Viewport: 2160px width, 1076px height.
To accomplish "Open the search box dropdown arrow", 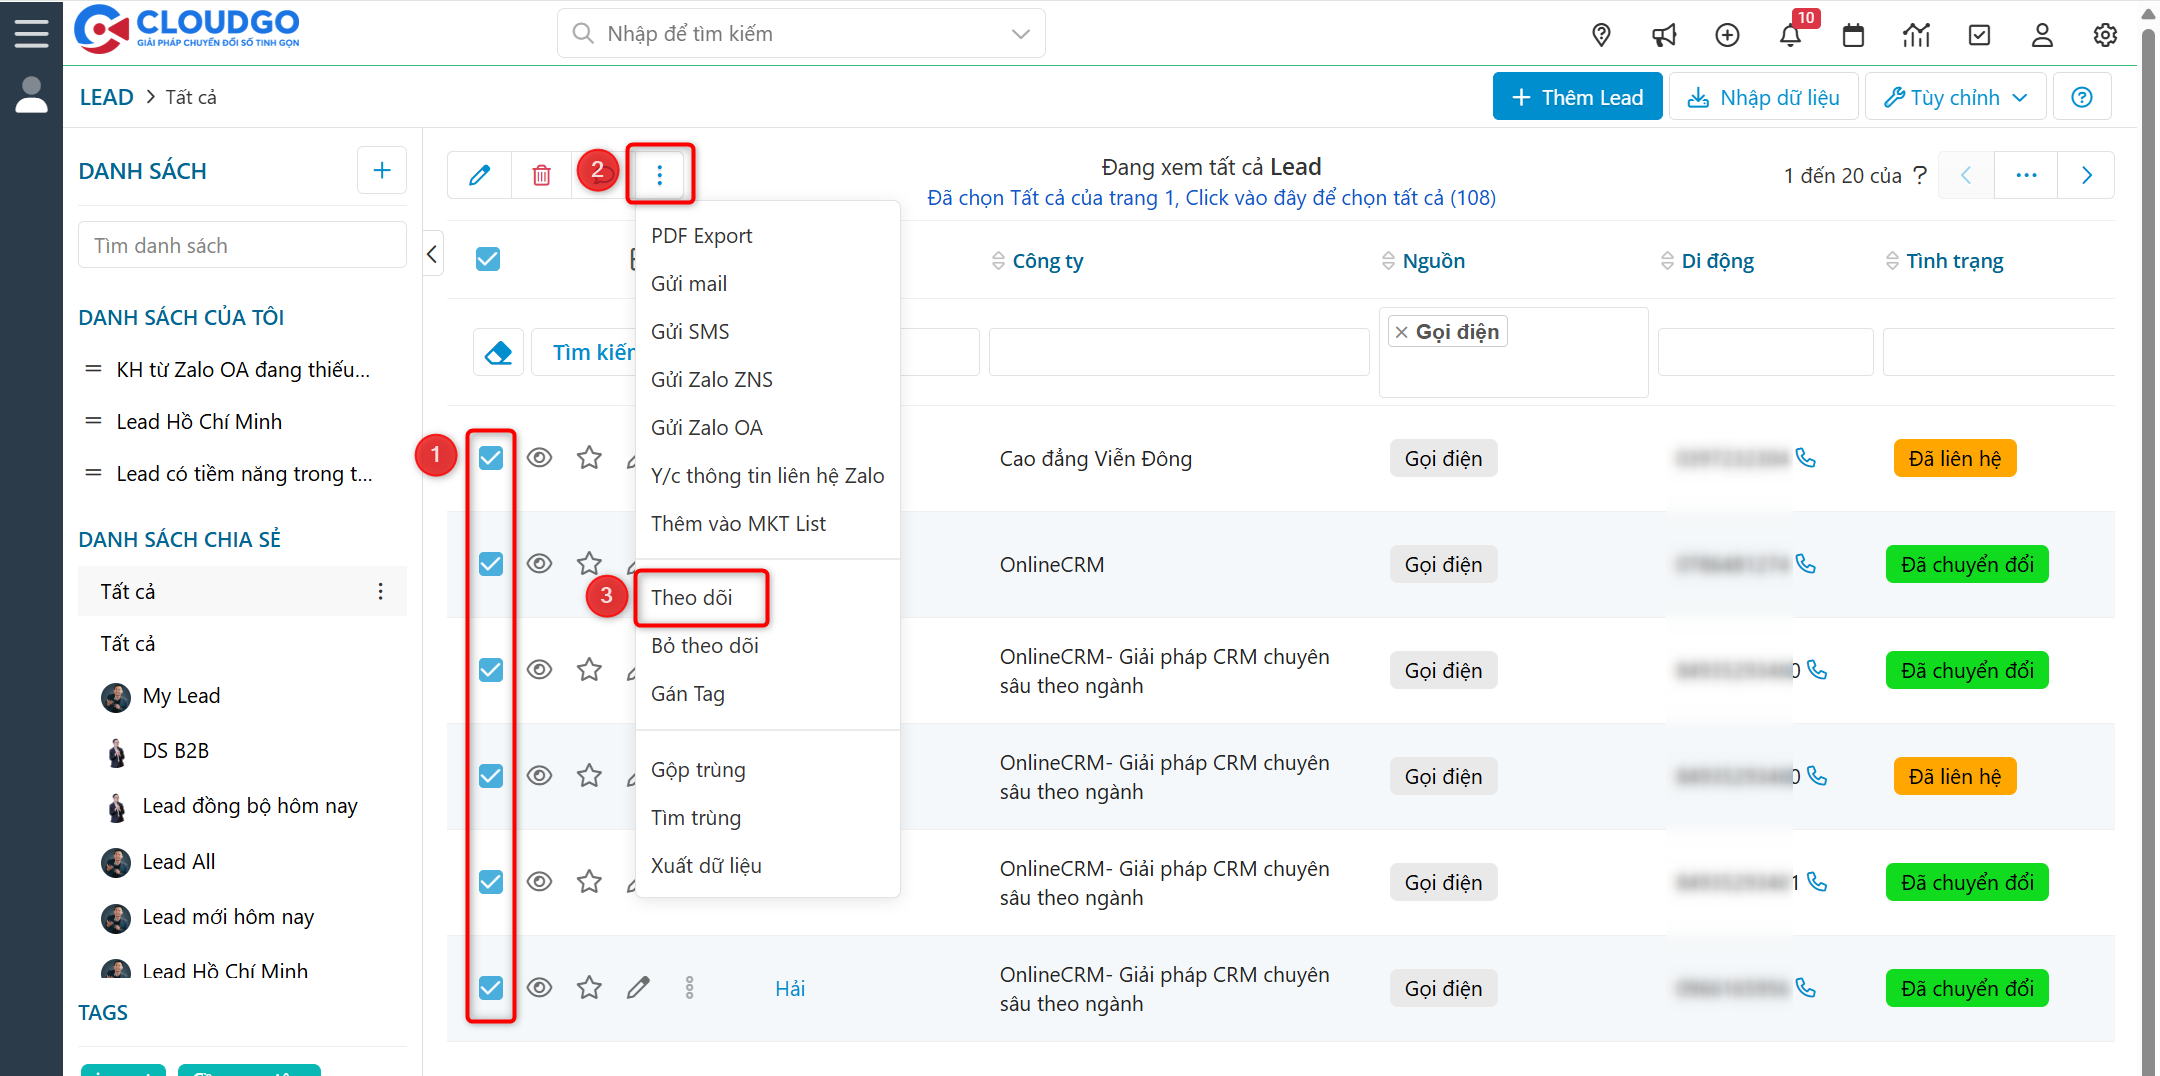I will tap(1020, 34).
